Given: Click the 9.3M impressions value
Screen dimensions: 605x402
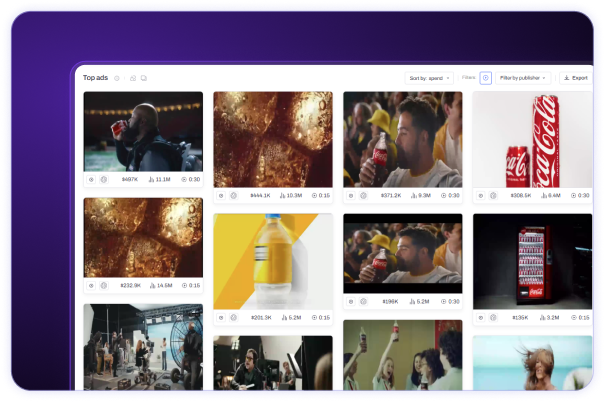Looking at the screenshot, I should tap(424, 196).
